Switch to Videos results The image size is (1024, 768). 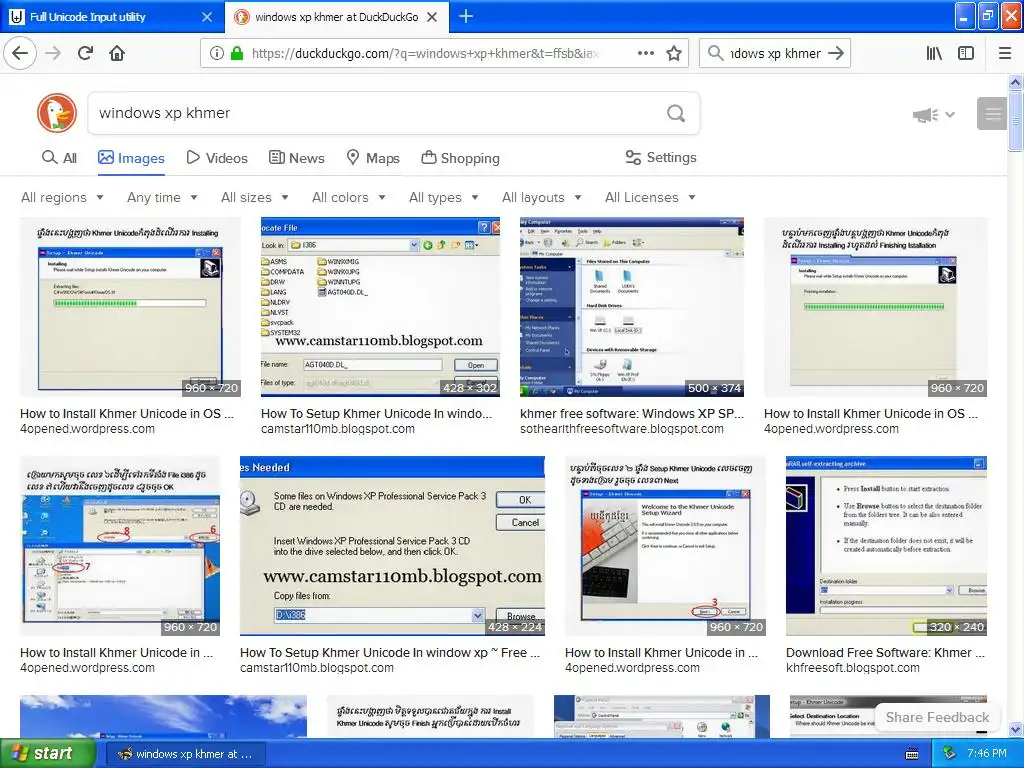[217, 158]
